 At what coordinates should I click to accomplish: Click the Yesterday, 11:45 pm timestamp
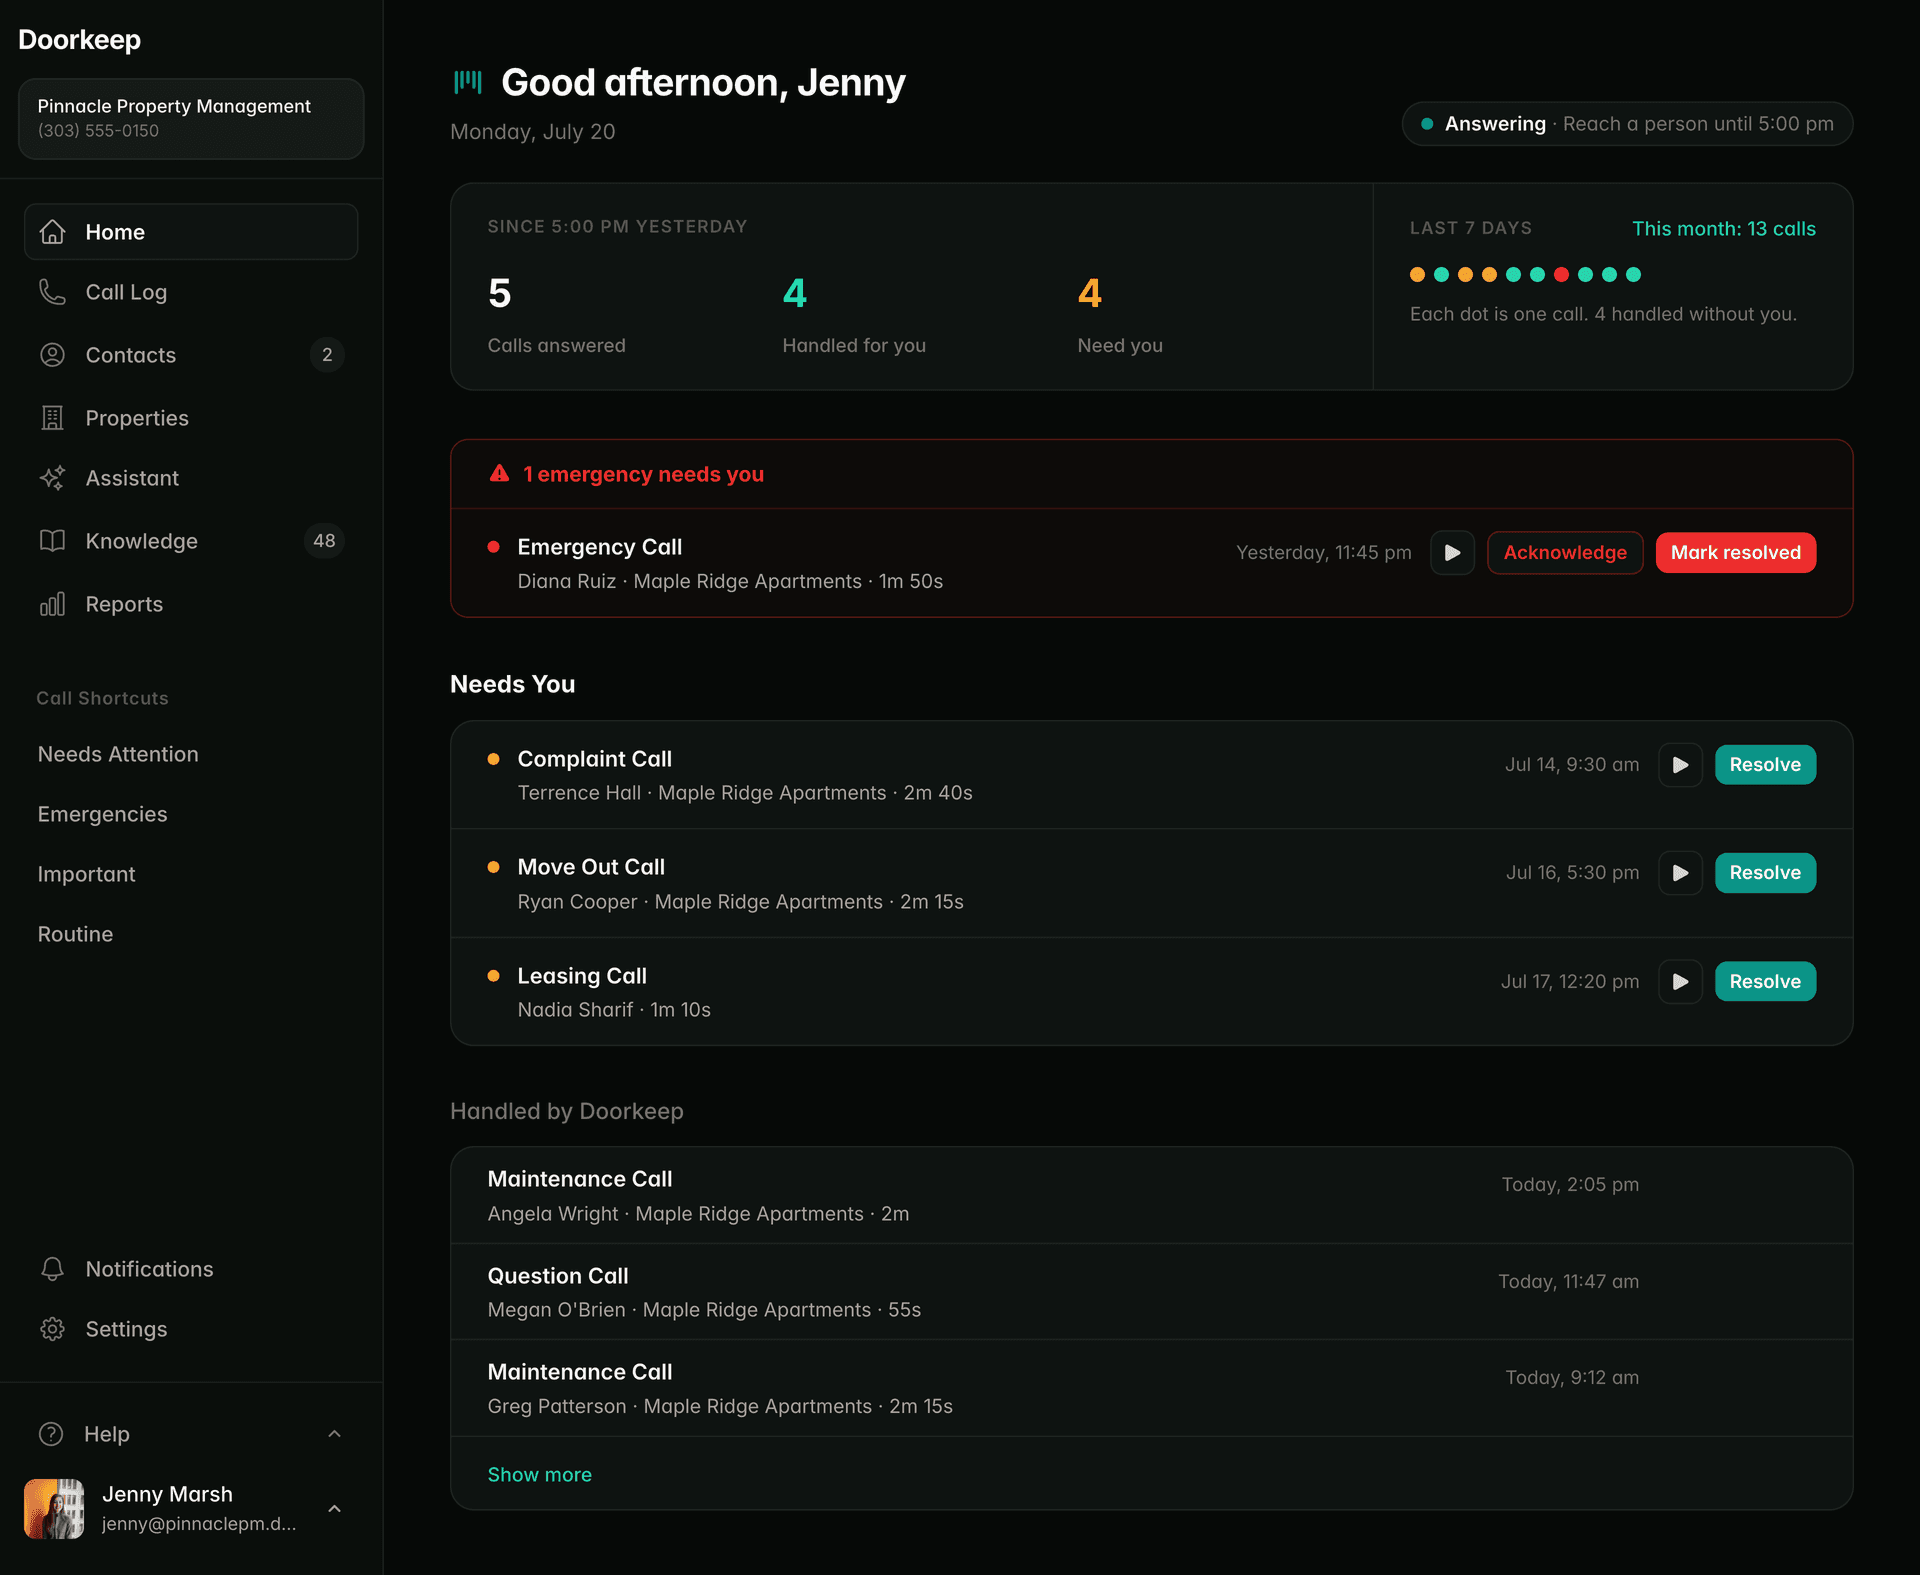pos(1323,553)
